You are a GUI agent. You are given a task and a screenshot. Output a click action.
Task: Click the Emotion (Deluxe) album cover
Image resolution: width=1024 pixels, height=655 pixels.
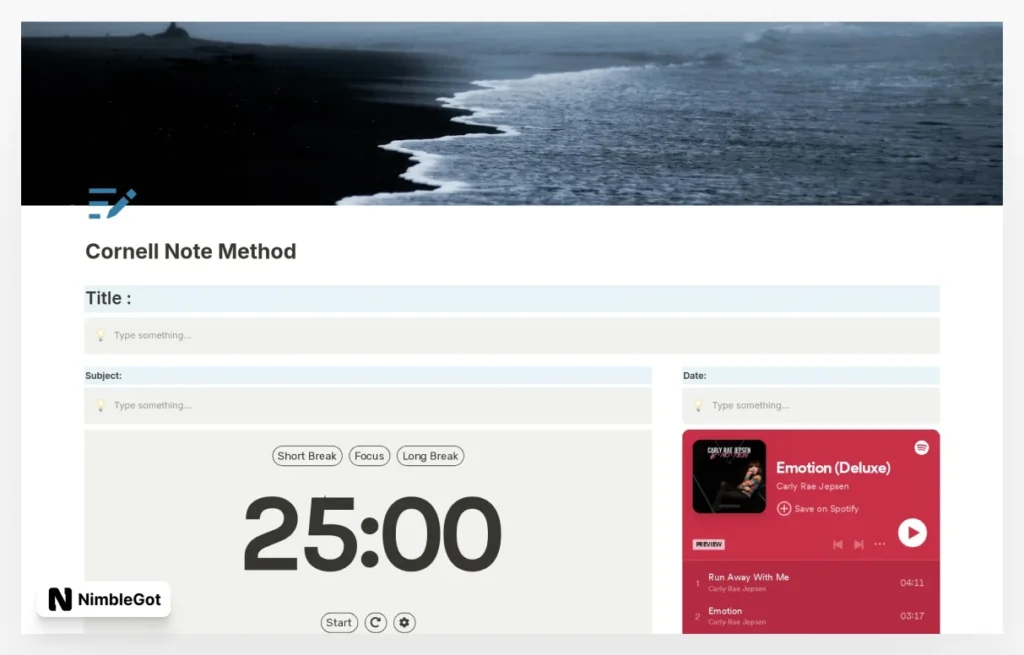pos(729,476)
